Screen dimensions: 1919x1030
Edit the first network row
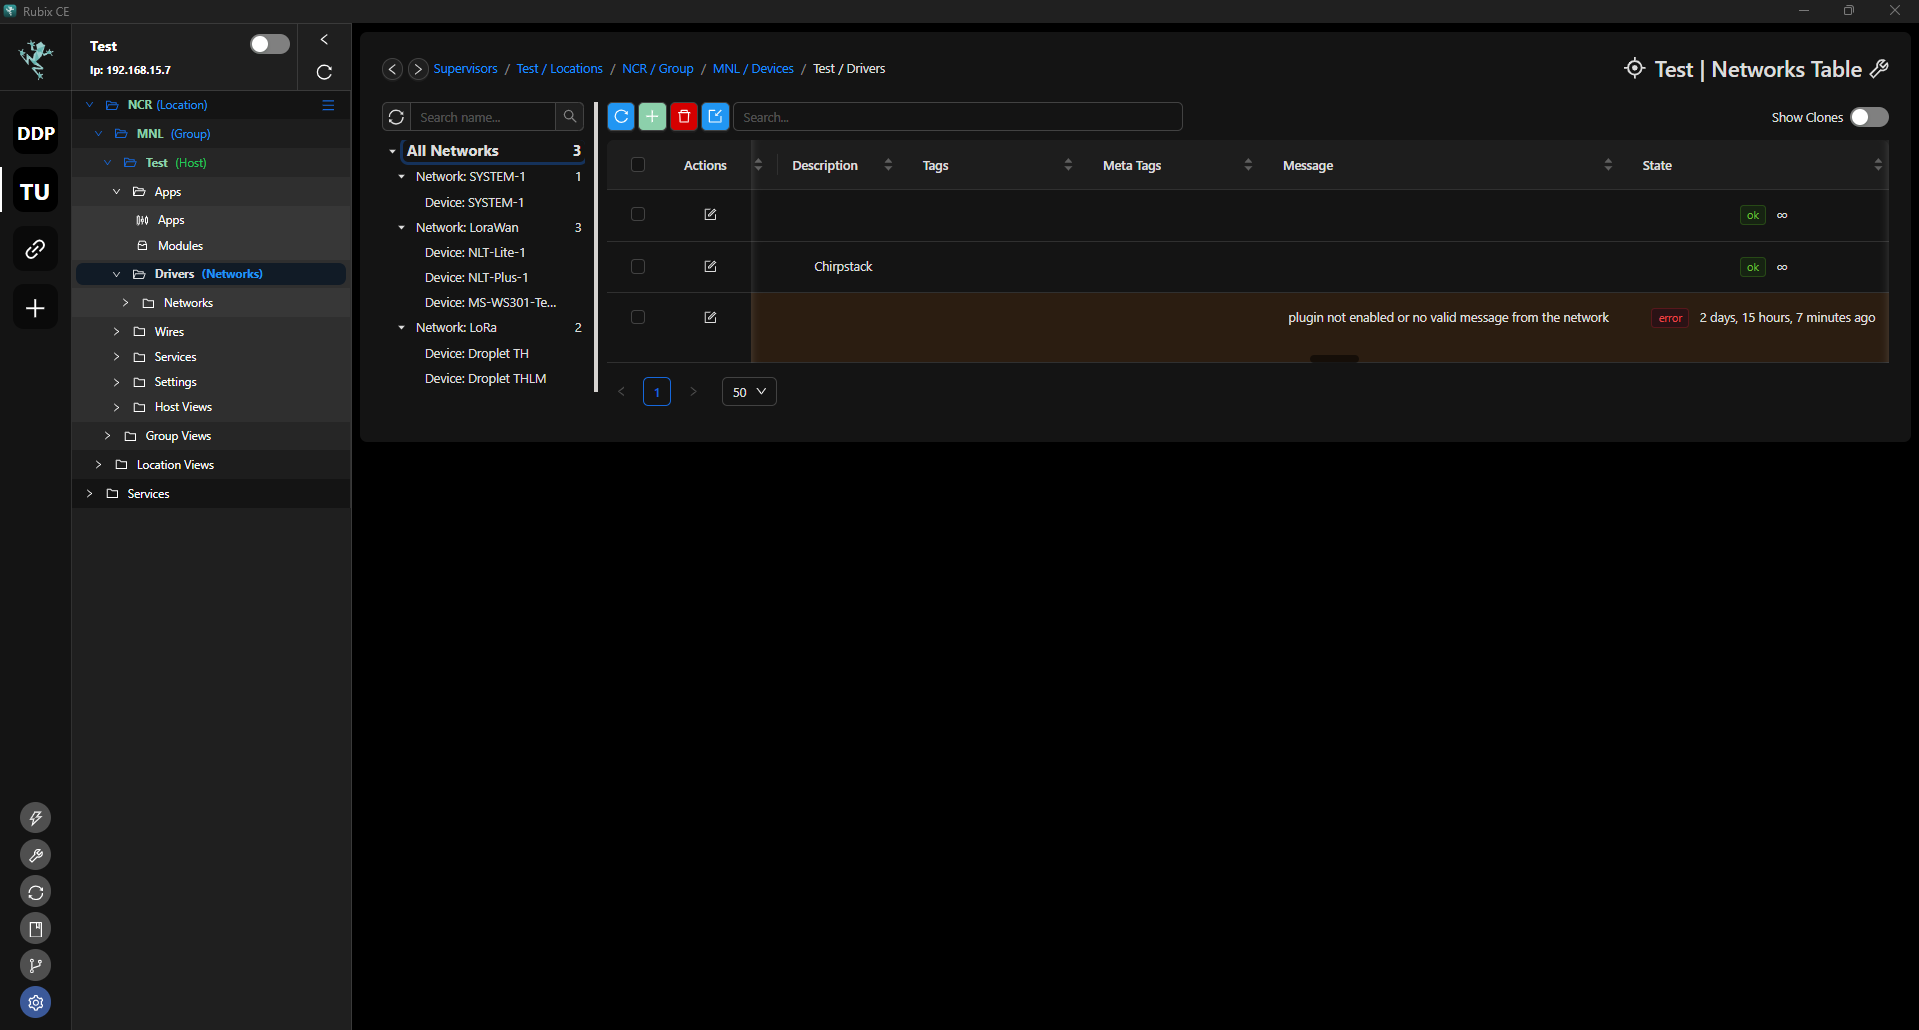click(x=710, y=214)
